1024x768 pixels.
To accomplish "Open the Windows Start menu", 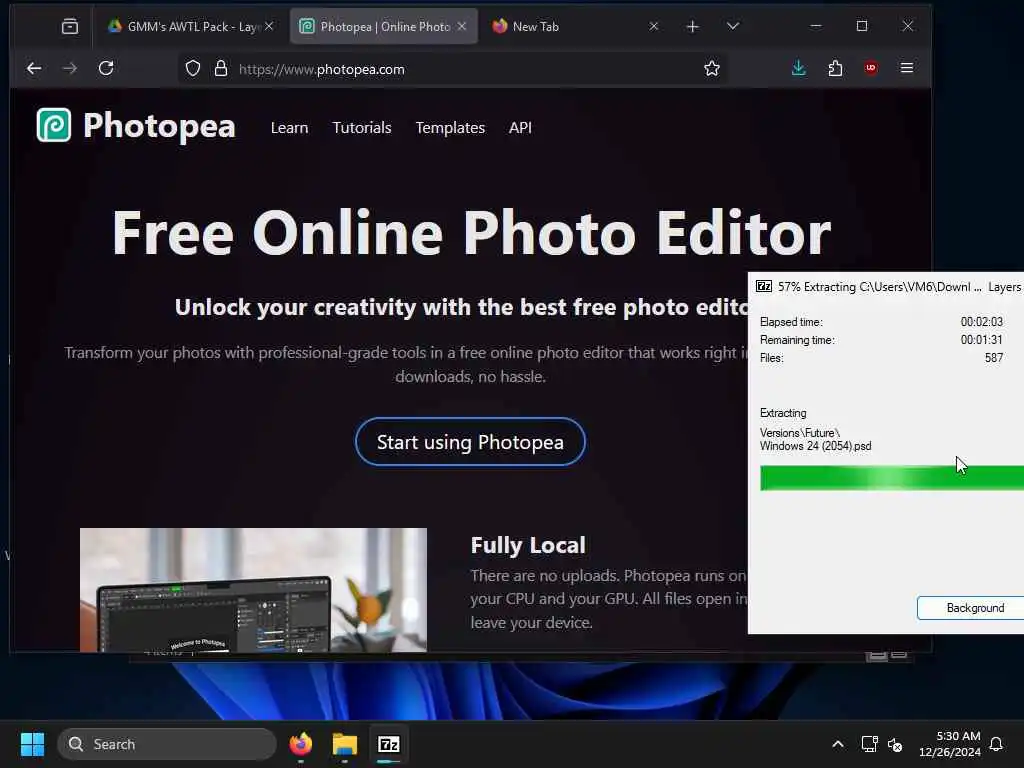I will point(32,744).
